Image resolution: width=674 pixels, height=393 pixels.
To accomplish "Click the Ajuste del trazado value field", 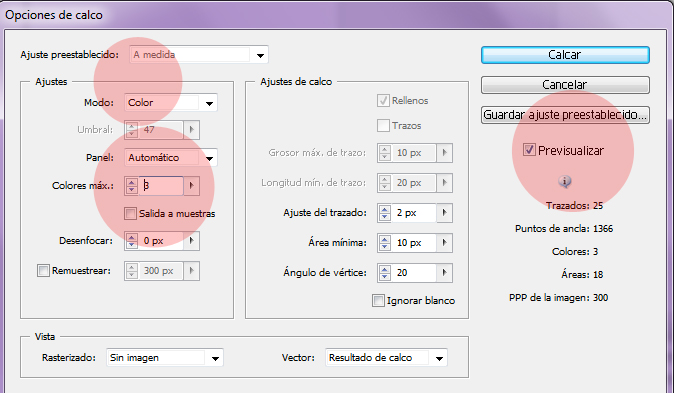I will tap(414, 213).
